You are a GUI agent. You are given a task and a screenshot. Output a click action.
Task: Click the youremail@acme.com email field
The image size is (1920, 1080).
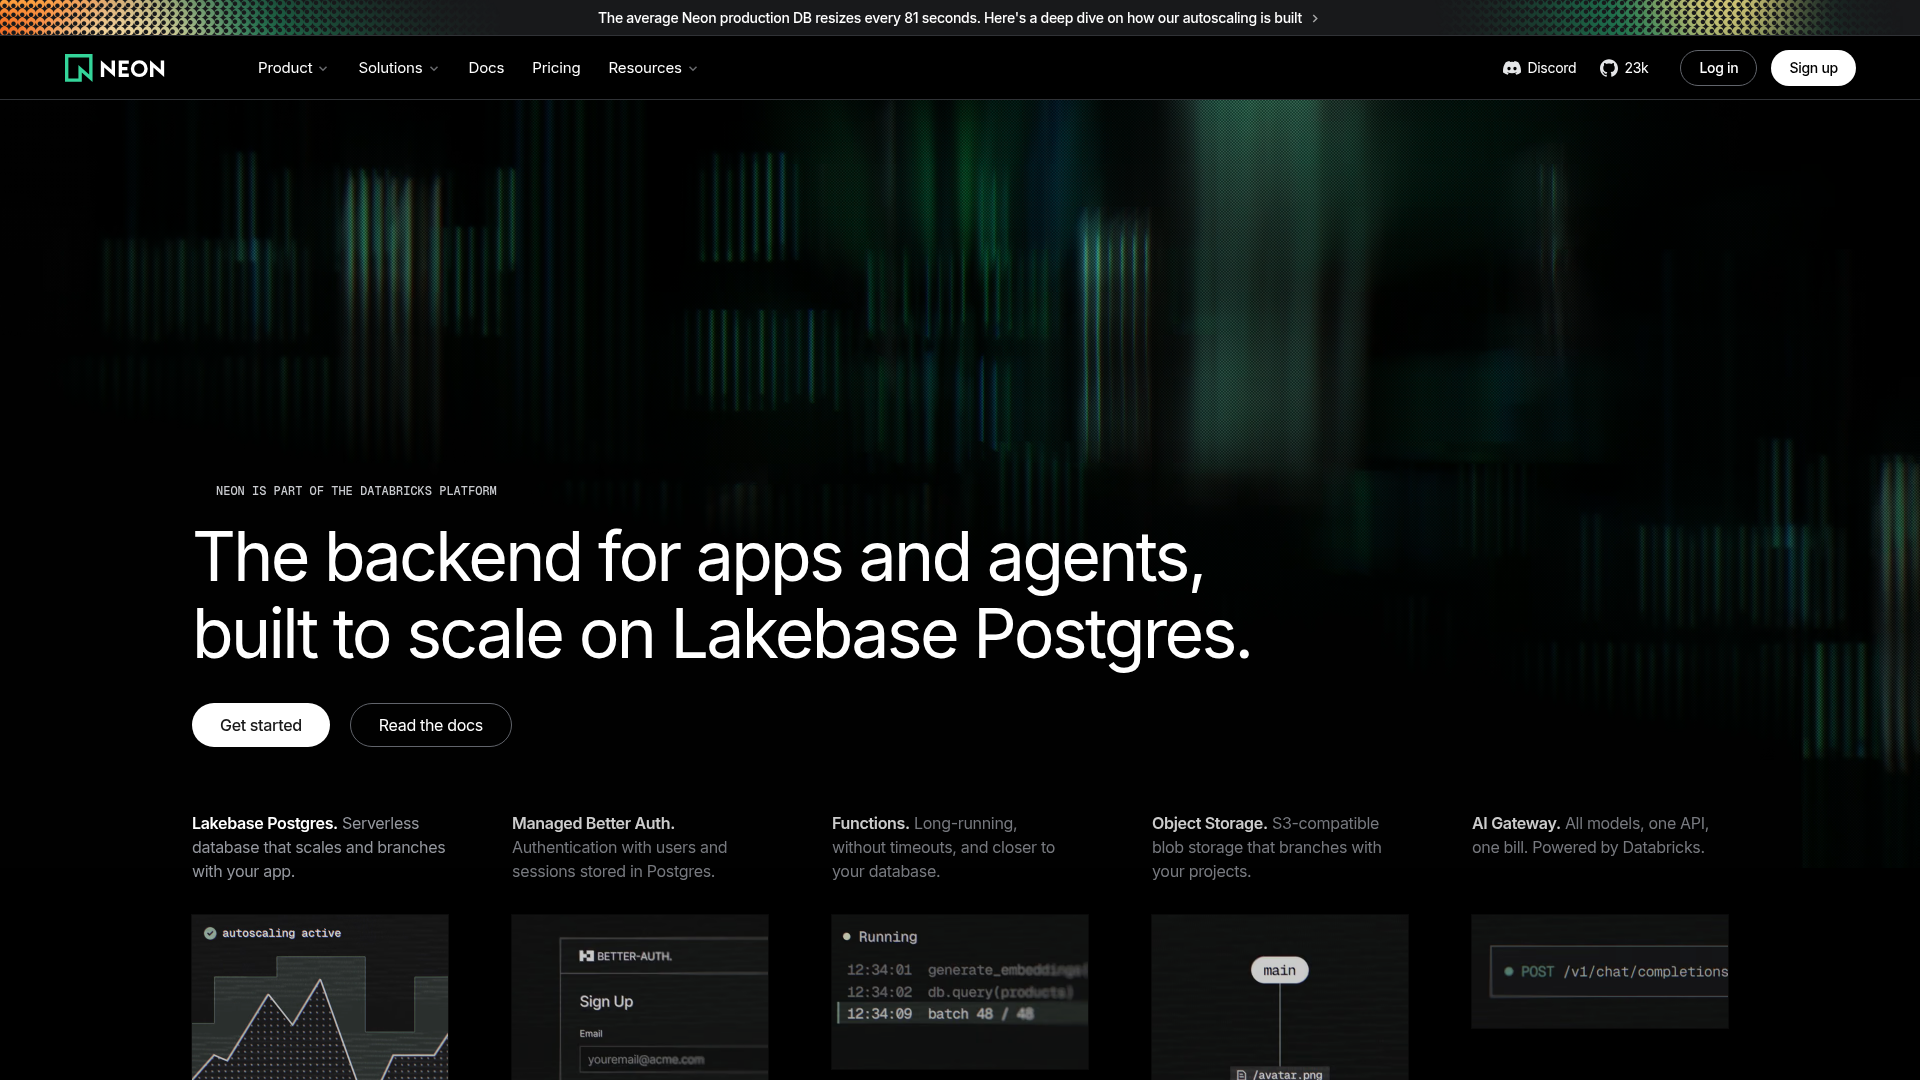coord(673,1060)
